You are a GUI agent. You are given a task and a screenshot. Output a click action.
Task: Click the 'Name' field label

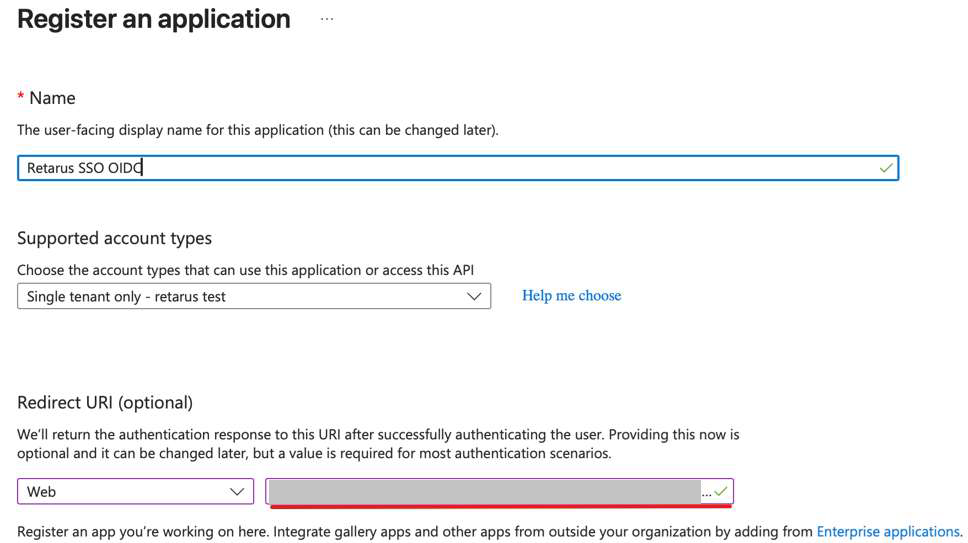(x=52, y=98)
